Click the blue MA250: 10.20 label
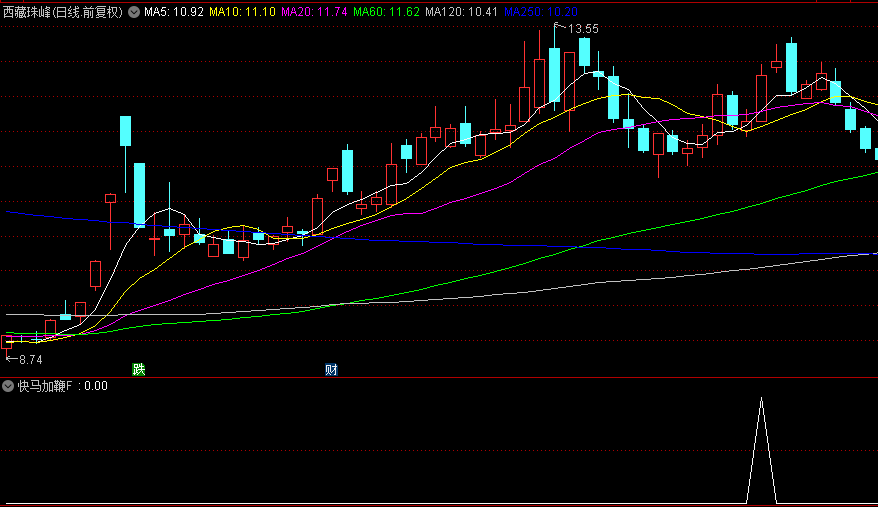Viewport: 878px width, 507px height. (x=541, y=12)
